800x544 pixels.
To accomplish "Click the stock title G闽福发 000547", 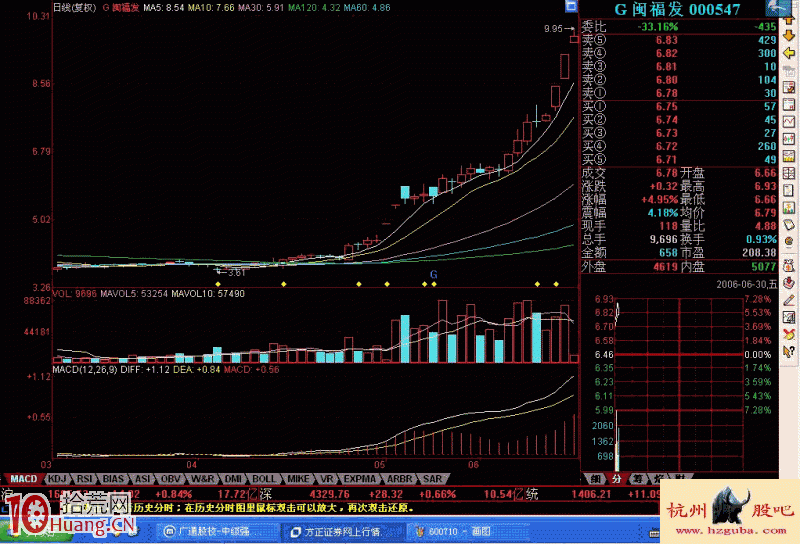I will coord(677,9).
